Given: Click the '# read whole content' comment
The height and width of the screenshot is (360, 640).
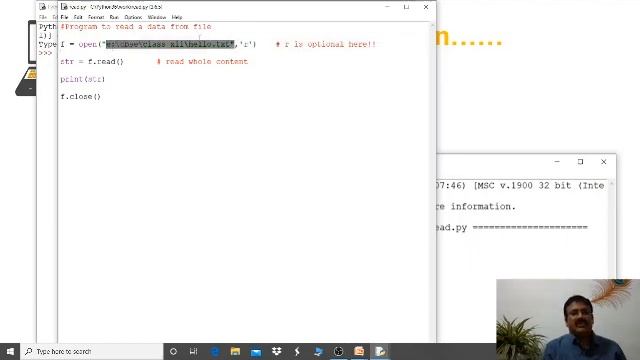Looking at the screenshot, I should (202, 62).
